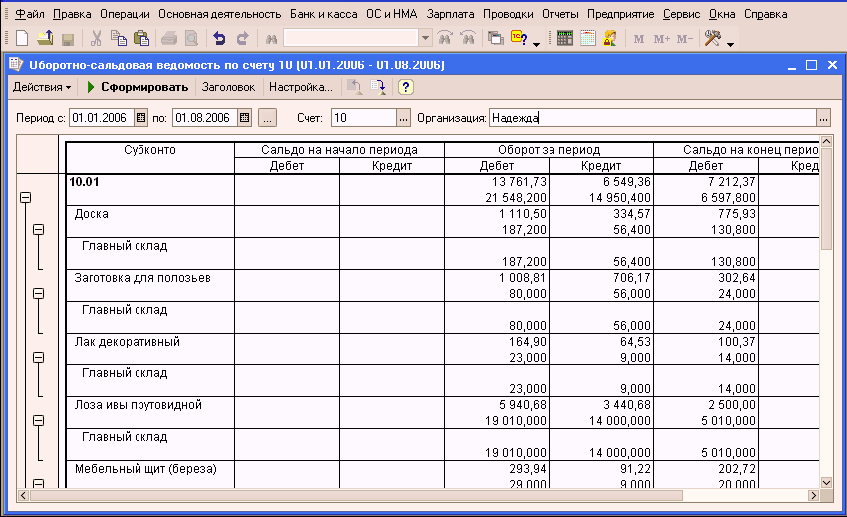Open the calendar icon in main toolbar

pyautogui.click(x=587, y=39)
